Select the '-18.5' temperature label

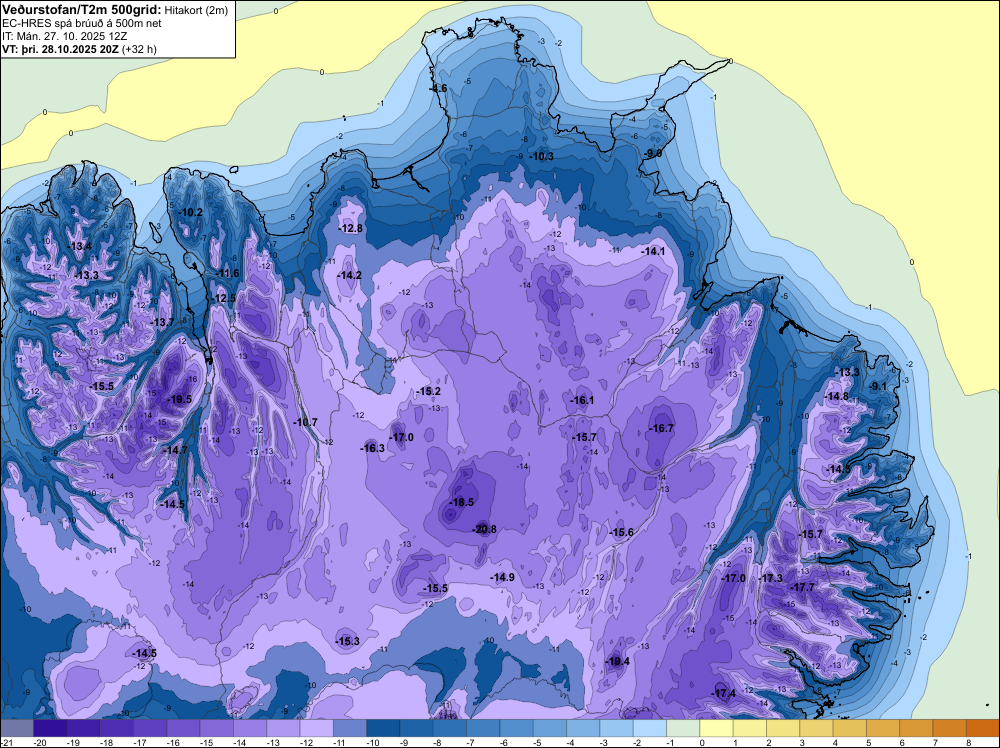click(461, 502)
